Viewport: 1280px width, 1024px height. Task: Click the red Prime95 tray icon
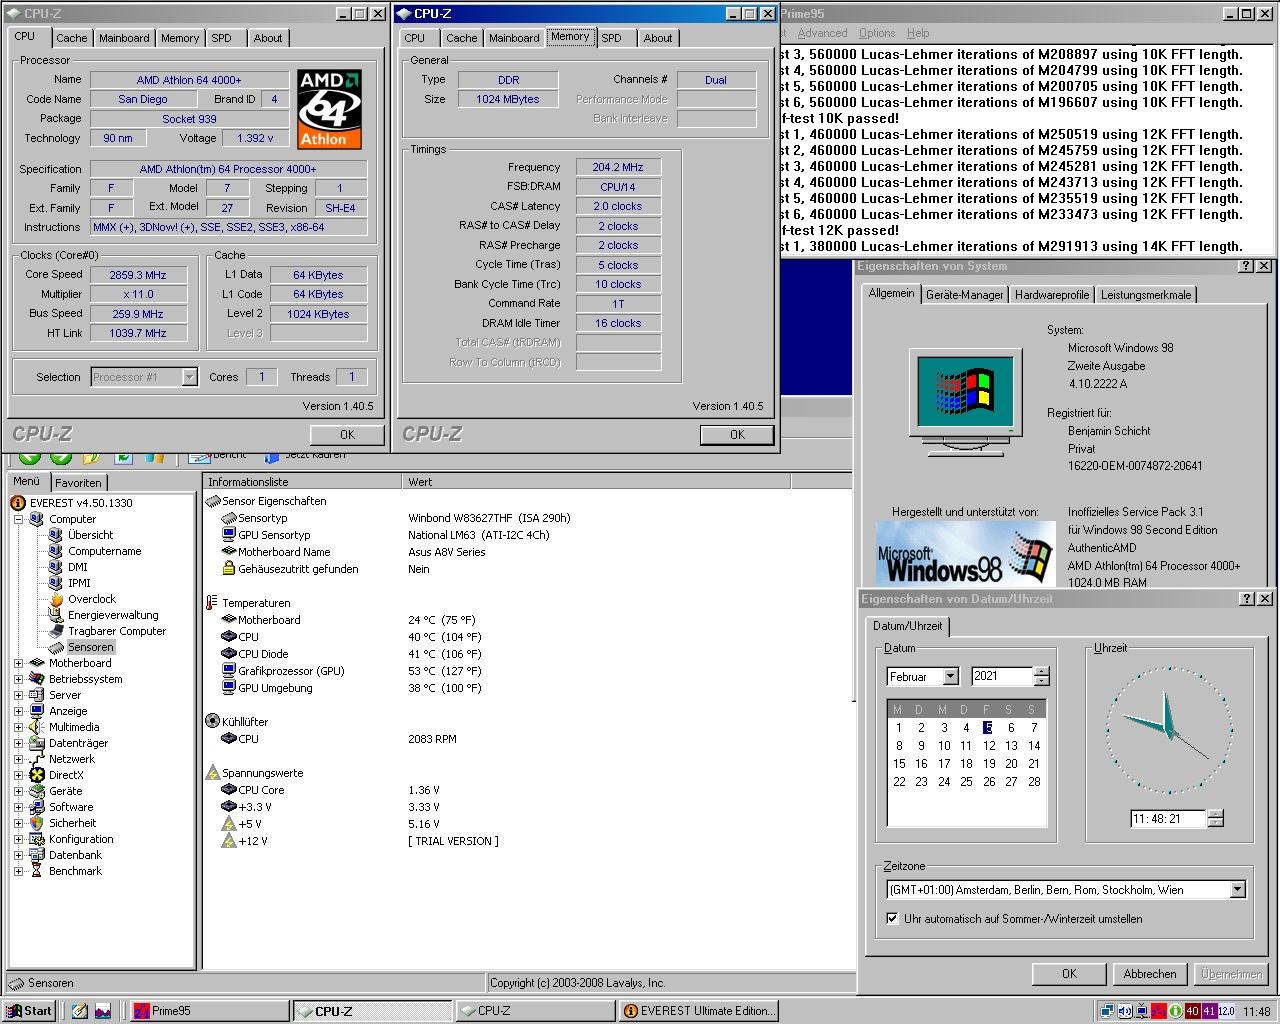[1158, 1011]
